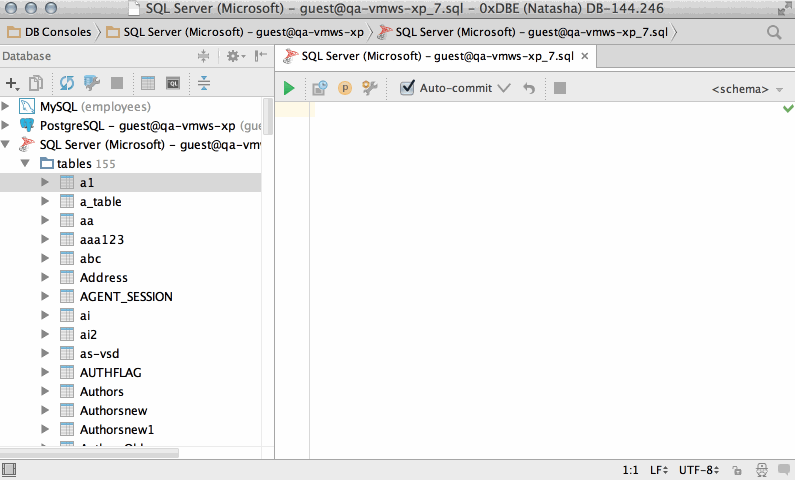Hide the Database panel with the pin arrow icon
Viewport: 795px width, 480px height.
pos(261,56)
